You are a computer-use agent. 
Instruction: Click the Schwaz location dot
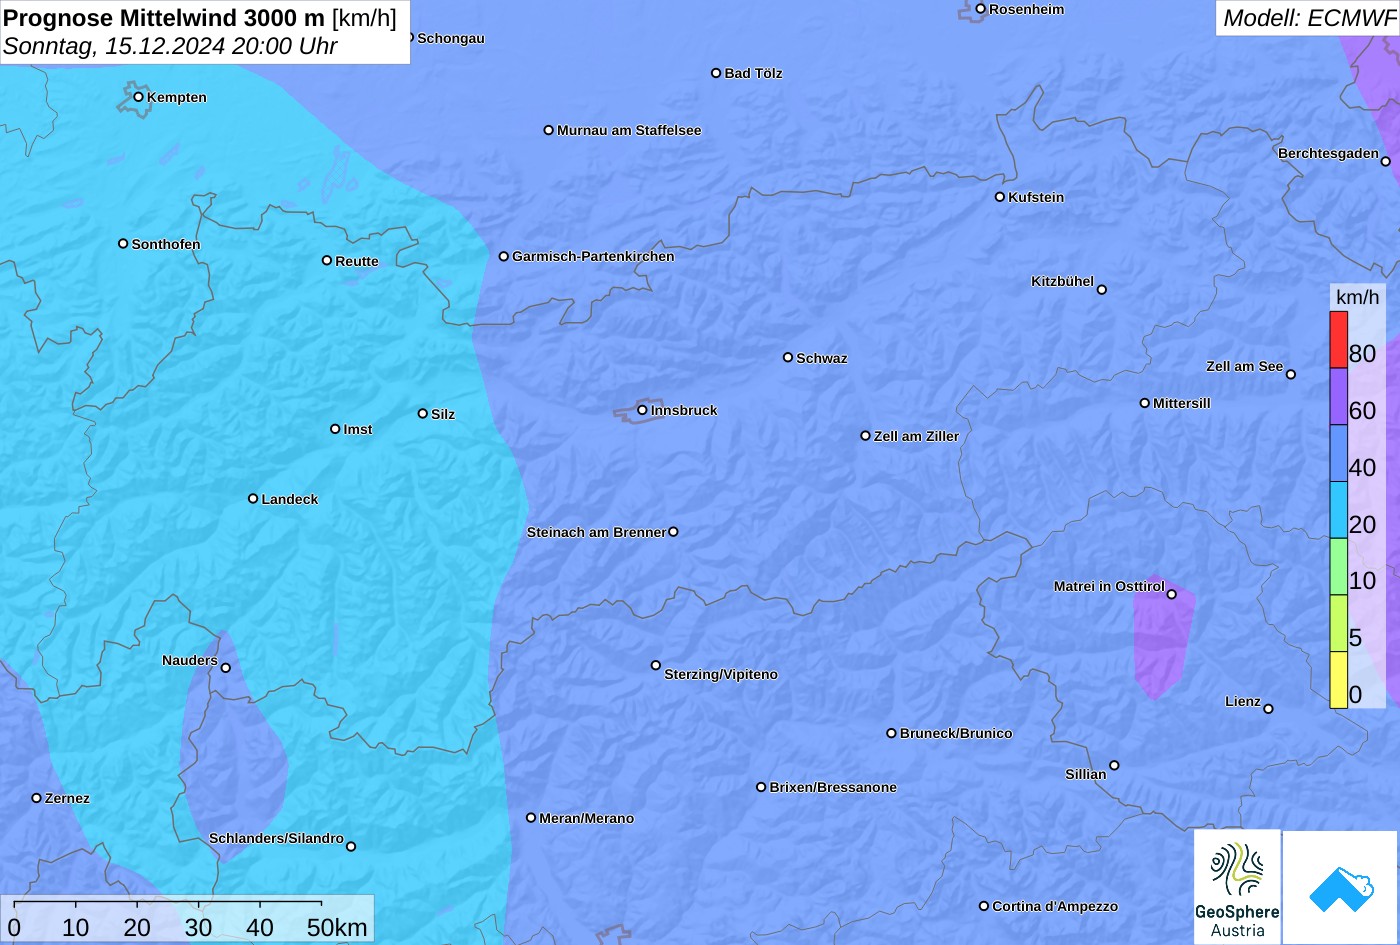point(788,357)
